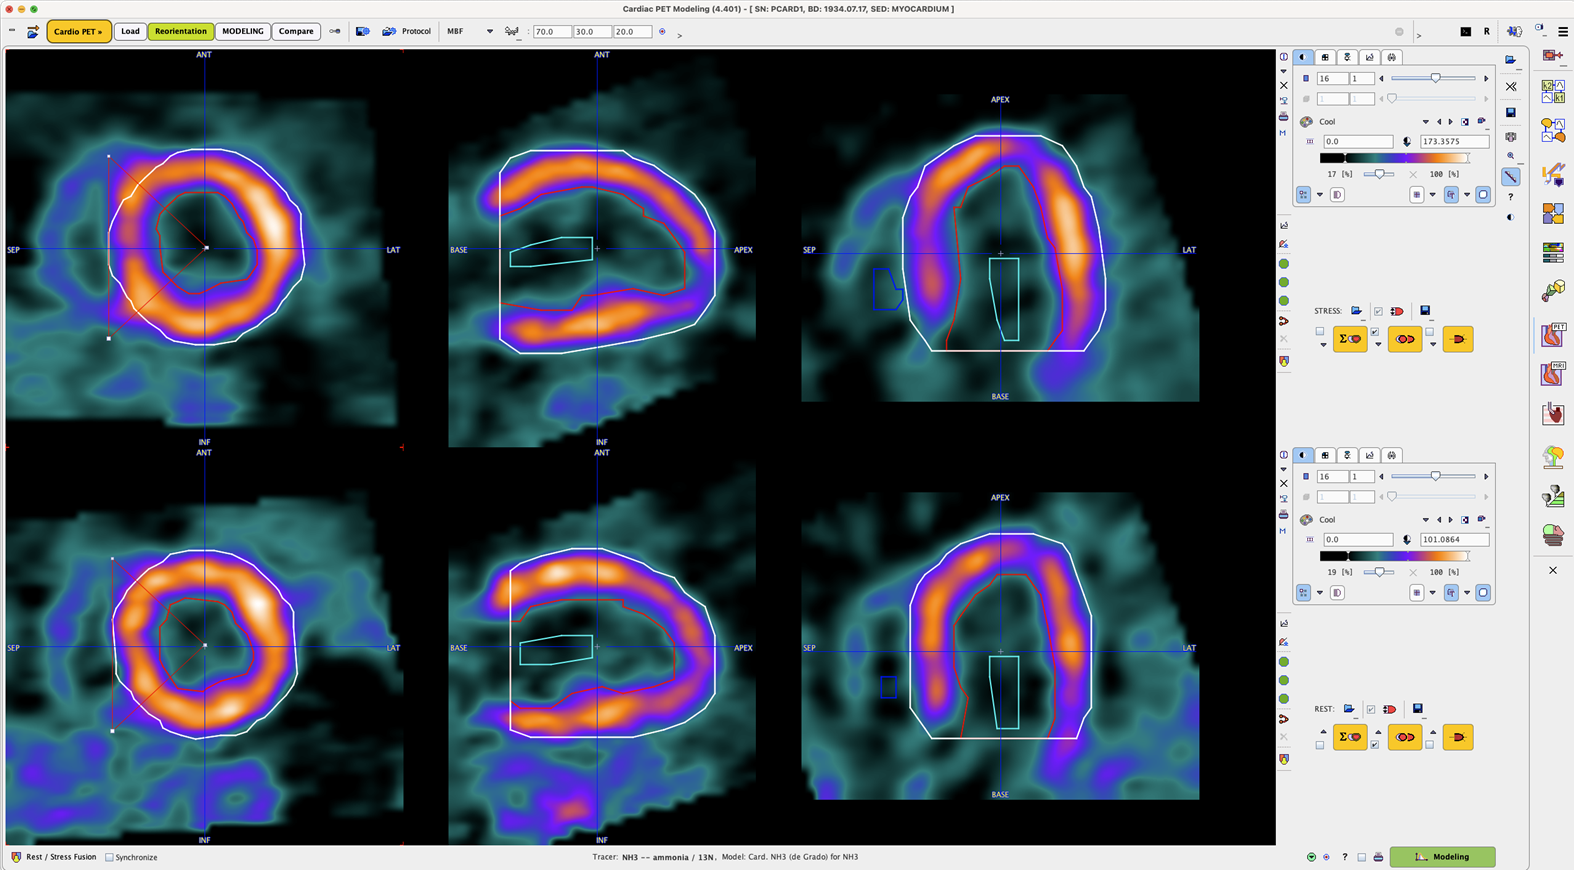The image size is (1574, 870).
Task: Switch to the Reorientation page
Action: 181,31
